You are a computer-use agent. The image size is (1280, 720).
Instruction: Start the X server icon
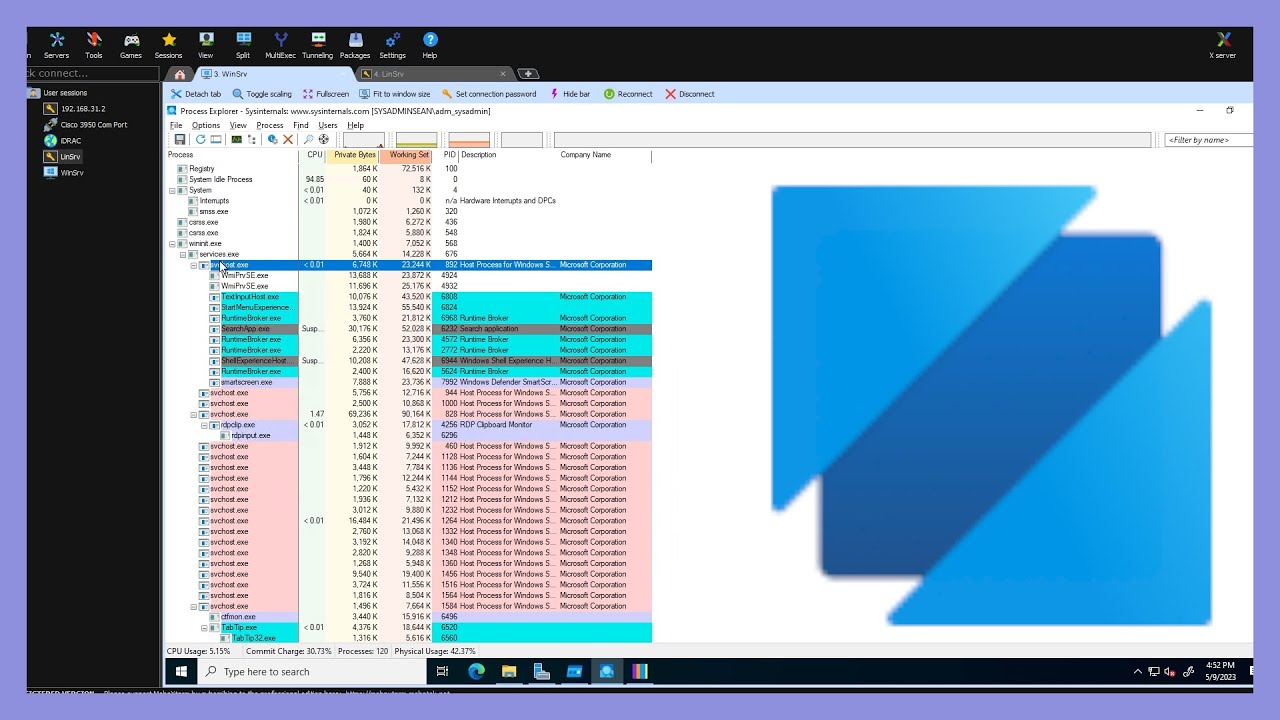tap(1223, 45)
